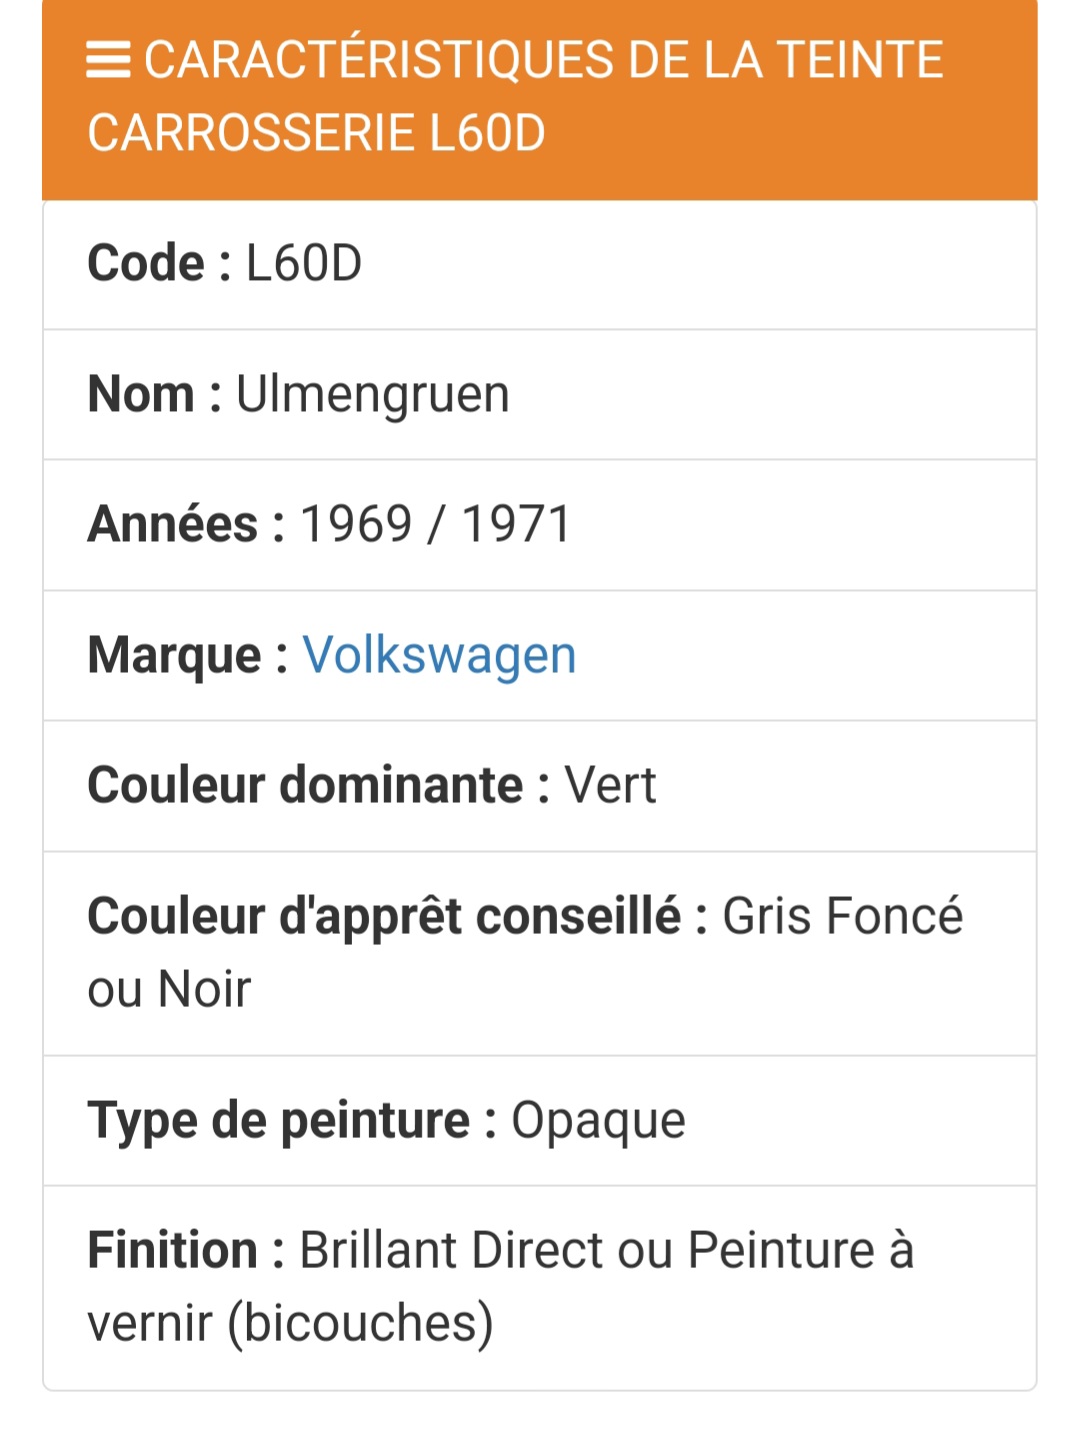Screen dimensions: 1065x1441
Task: Click the Marque label text
Action: [x=187, y=656]
